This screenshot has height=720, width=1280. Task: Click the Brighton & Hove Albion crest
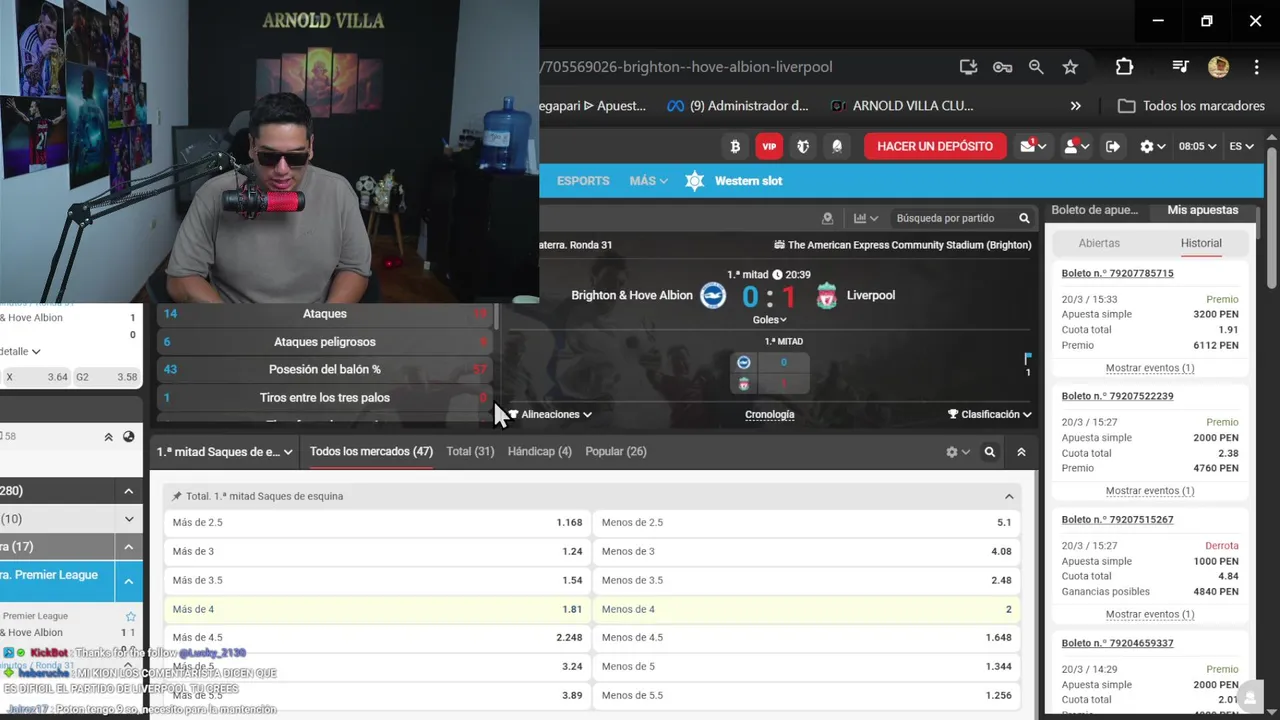coord(713,295)
